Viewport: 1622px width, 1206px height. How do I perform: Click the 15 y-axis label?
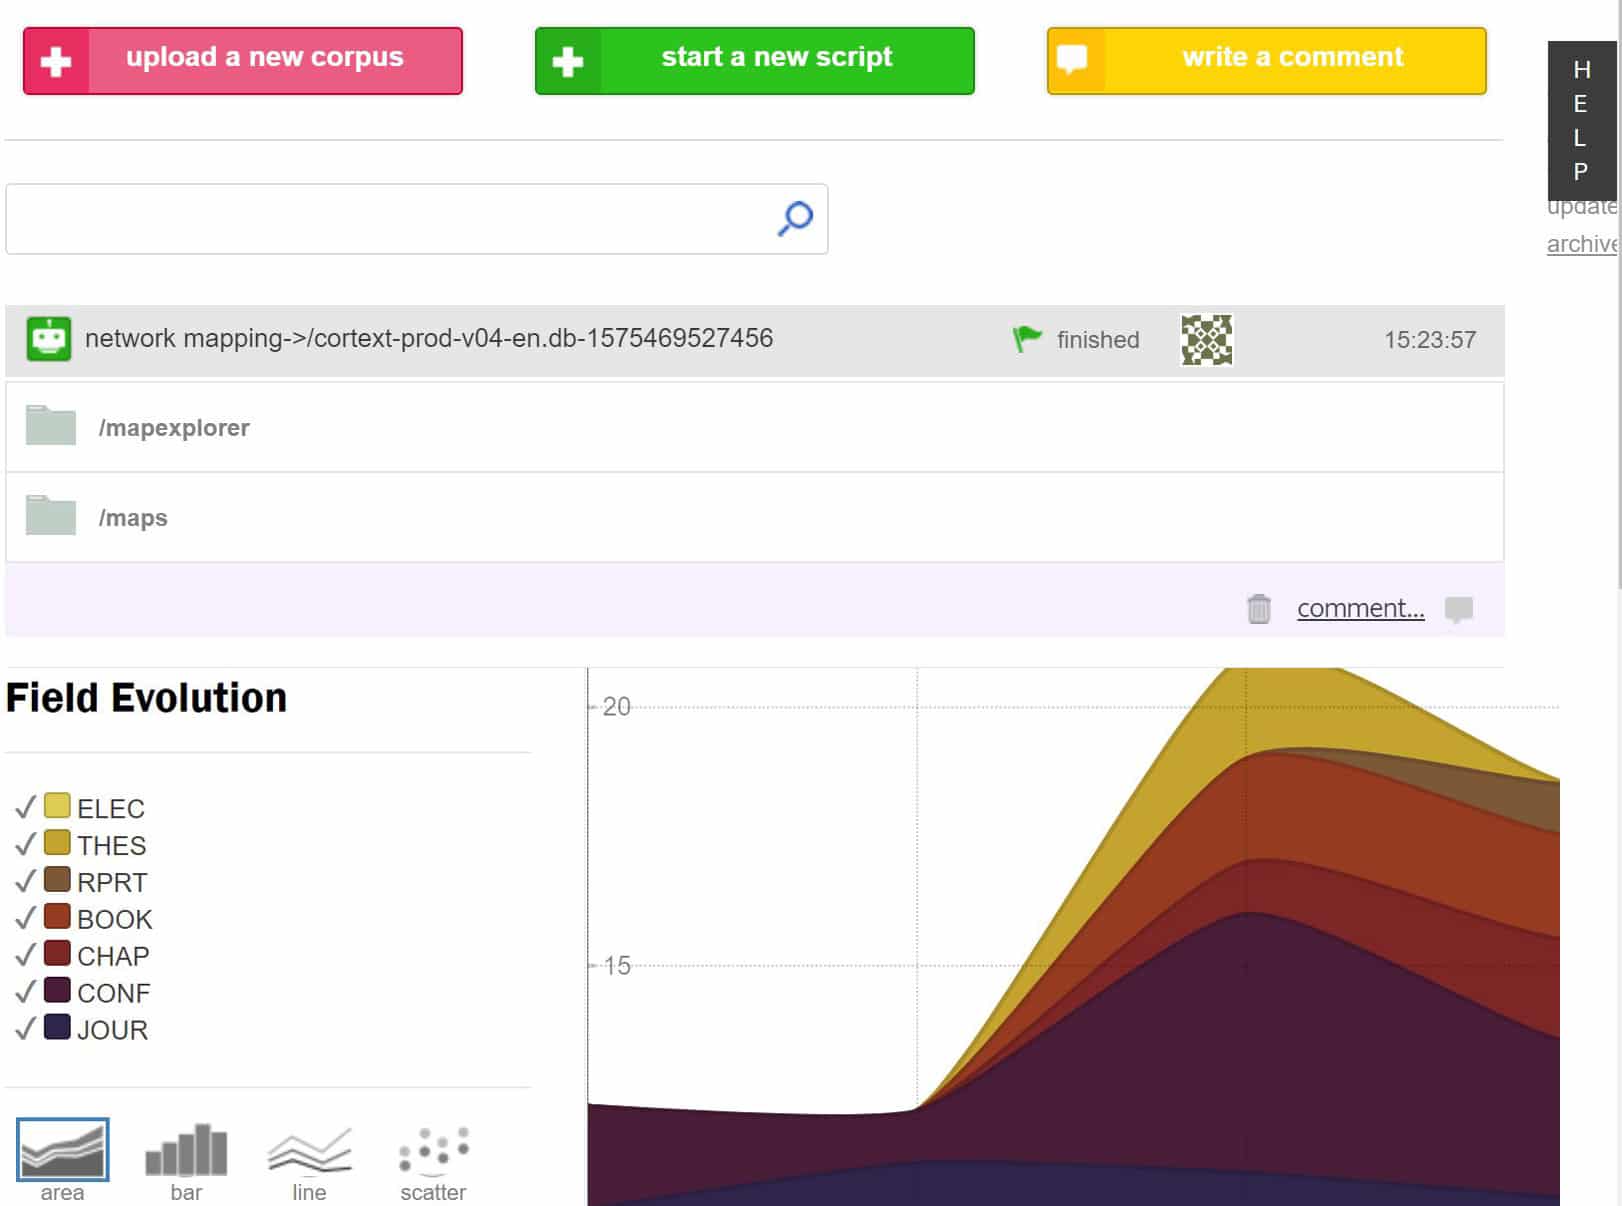pos(616,966)
